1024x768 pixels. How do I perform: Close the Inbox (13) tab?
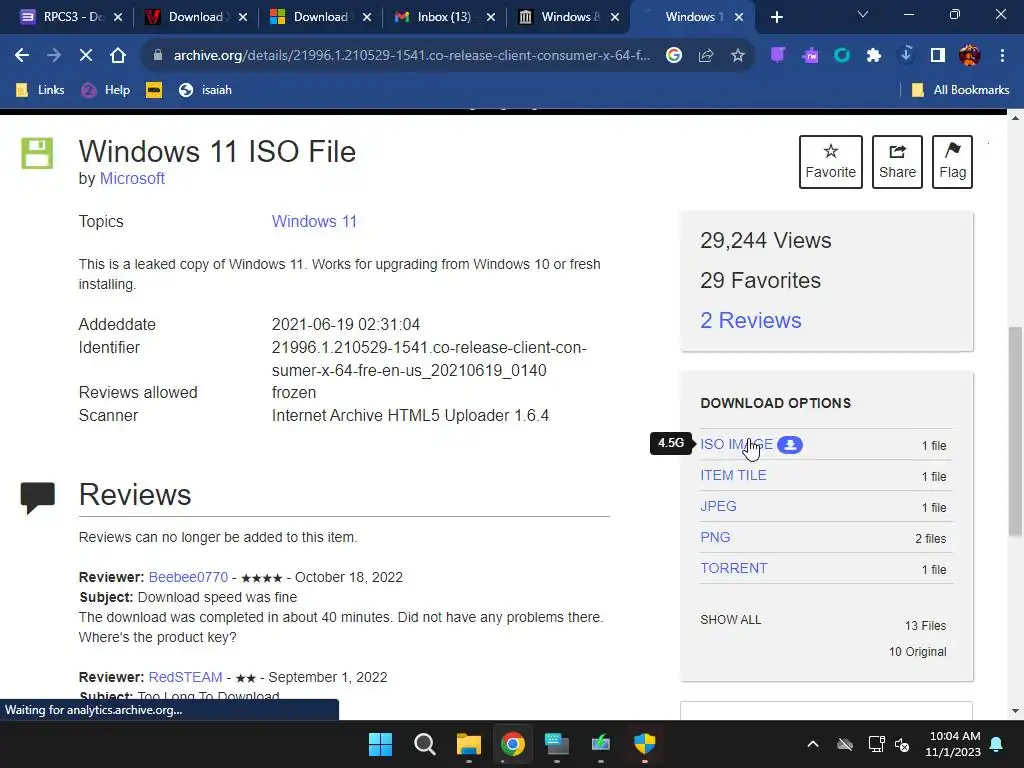491,17
